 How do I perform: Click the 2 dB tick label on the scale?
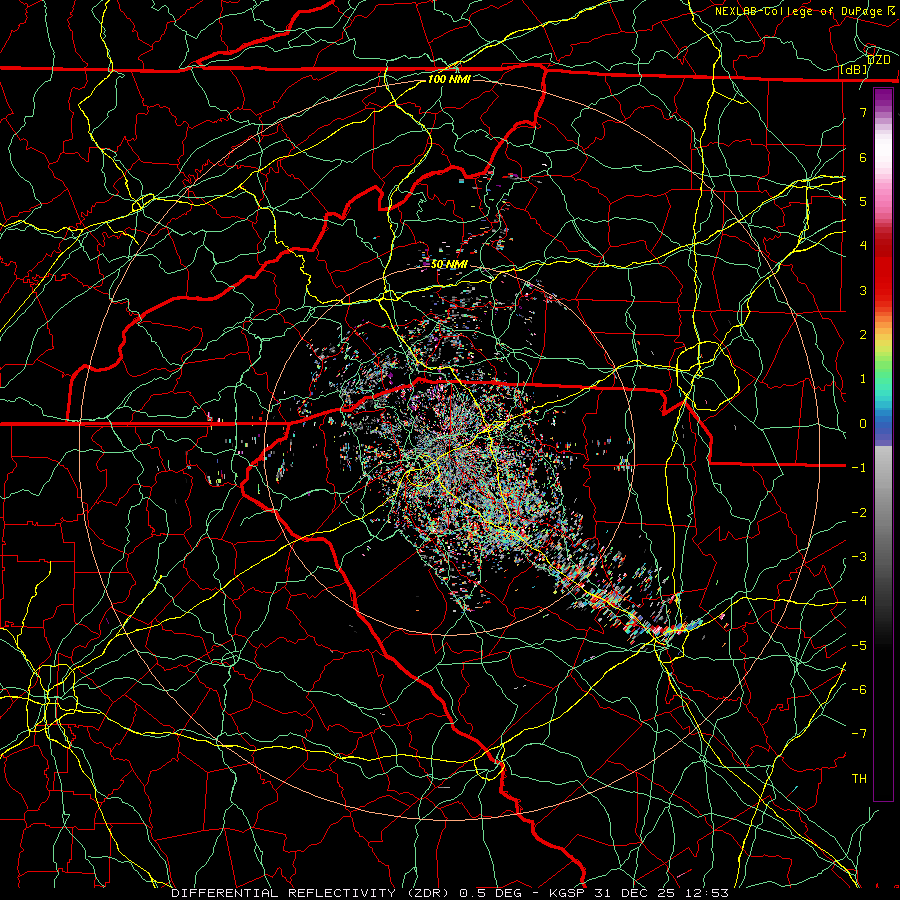[863, 335]
